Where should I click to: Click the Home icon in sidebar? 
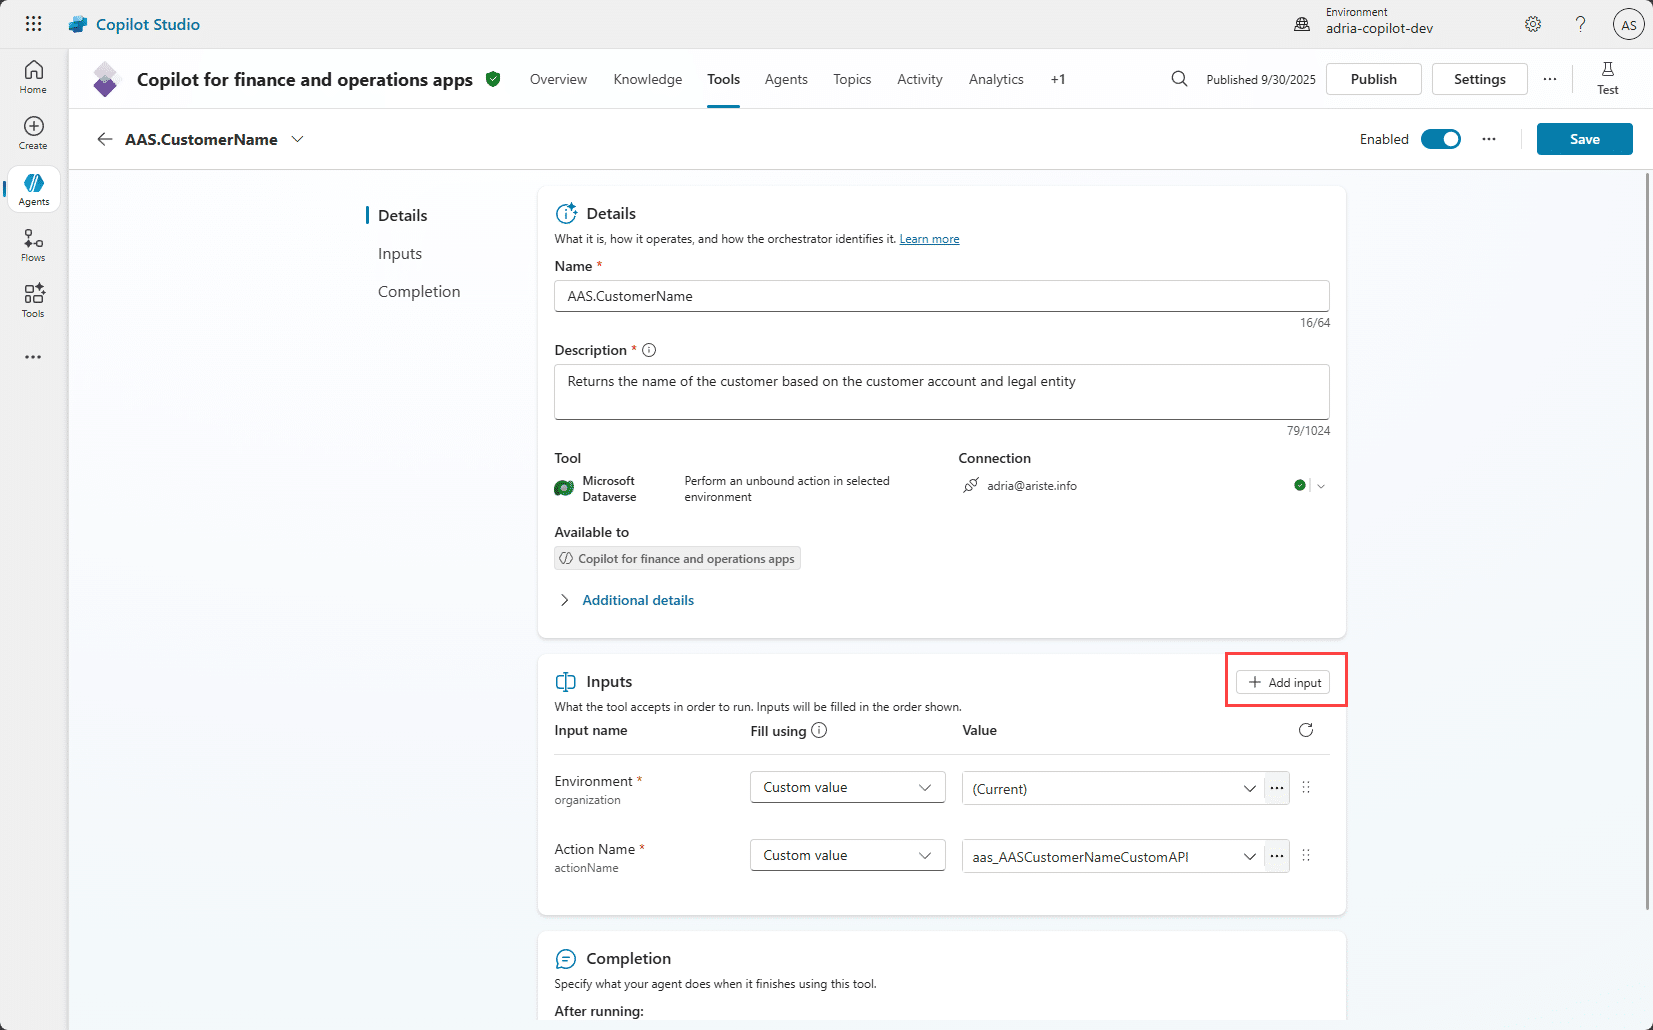[x=33, y=76]
